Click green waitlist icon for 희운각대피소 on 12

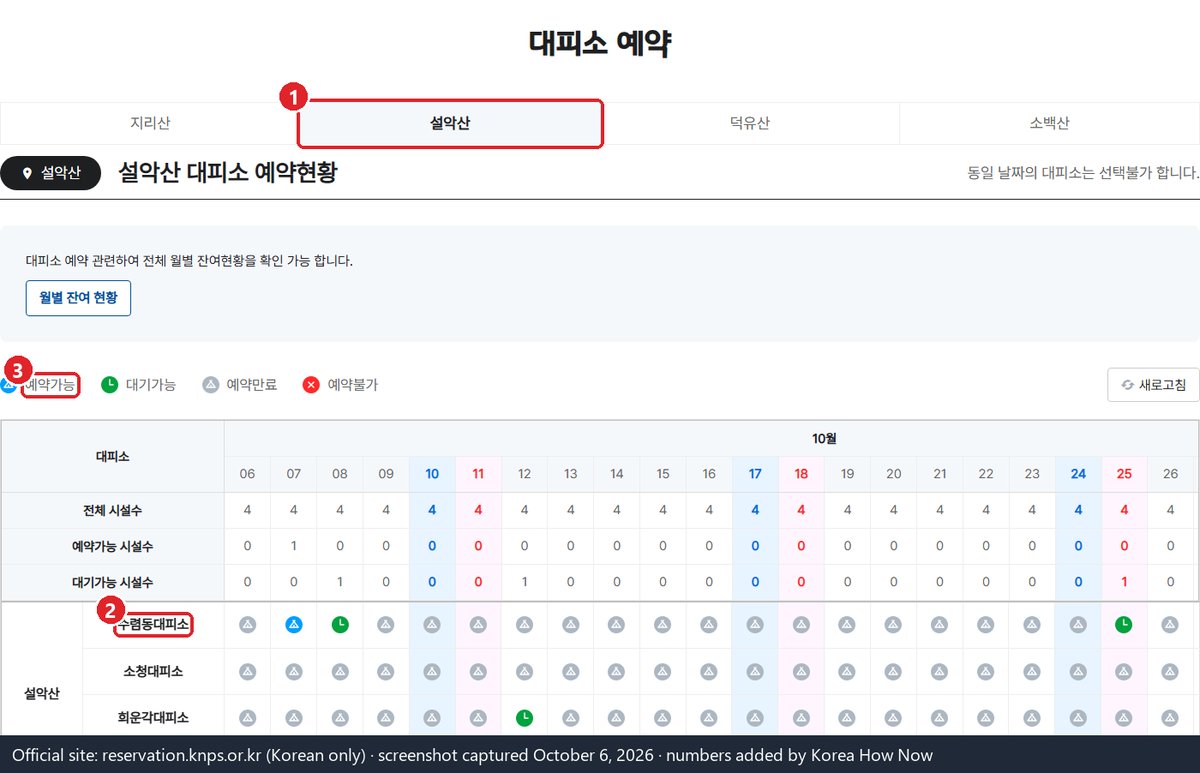click(524, 717)
